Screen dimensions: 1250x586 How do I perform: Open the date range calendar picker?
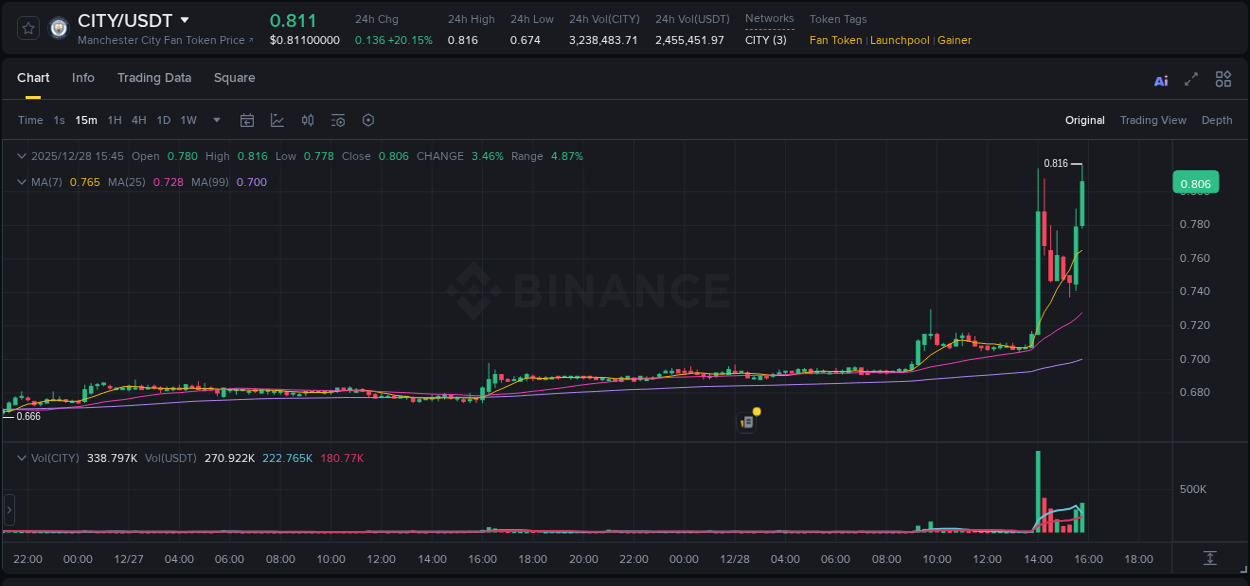tap(247, 120)
